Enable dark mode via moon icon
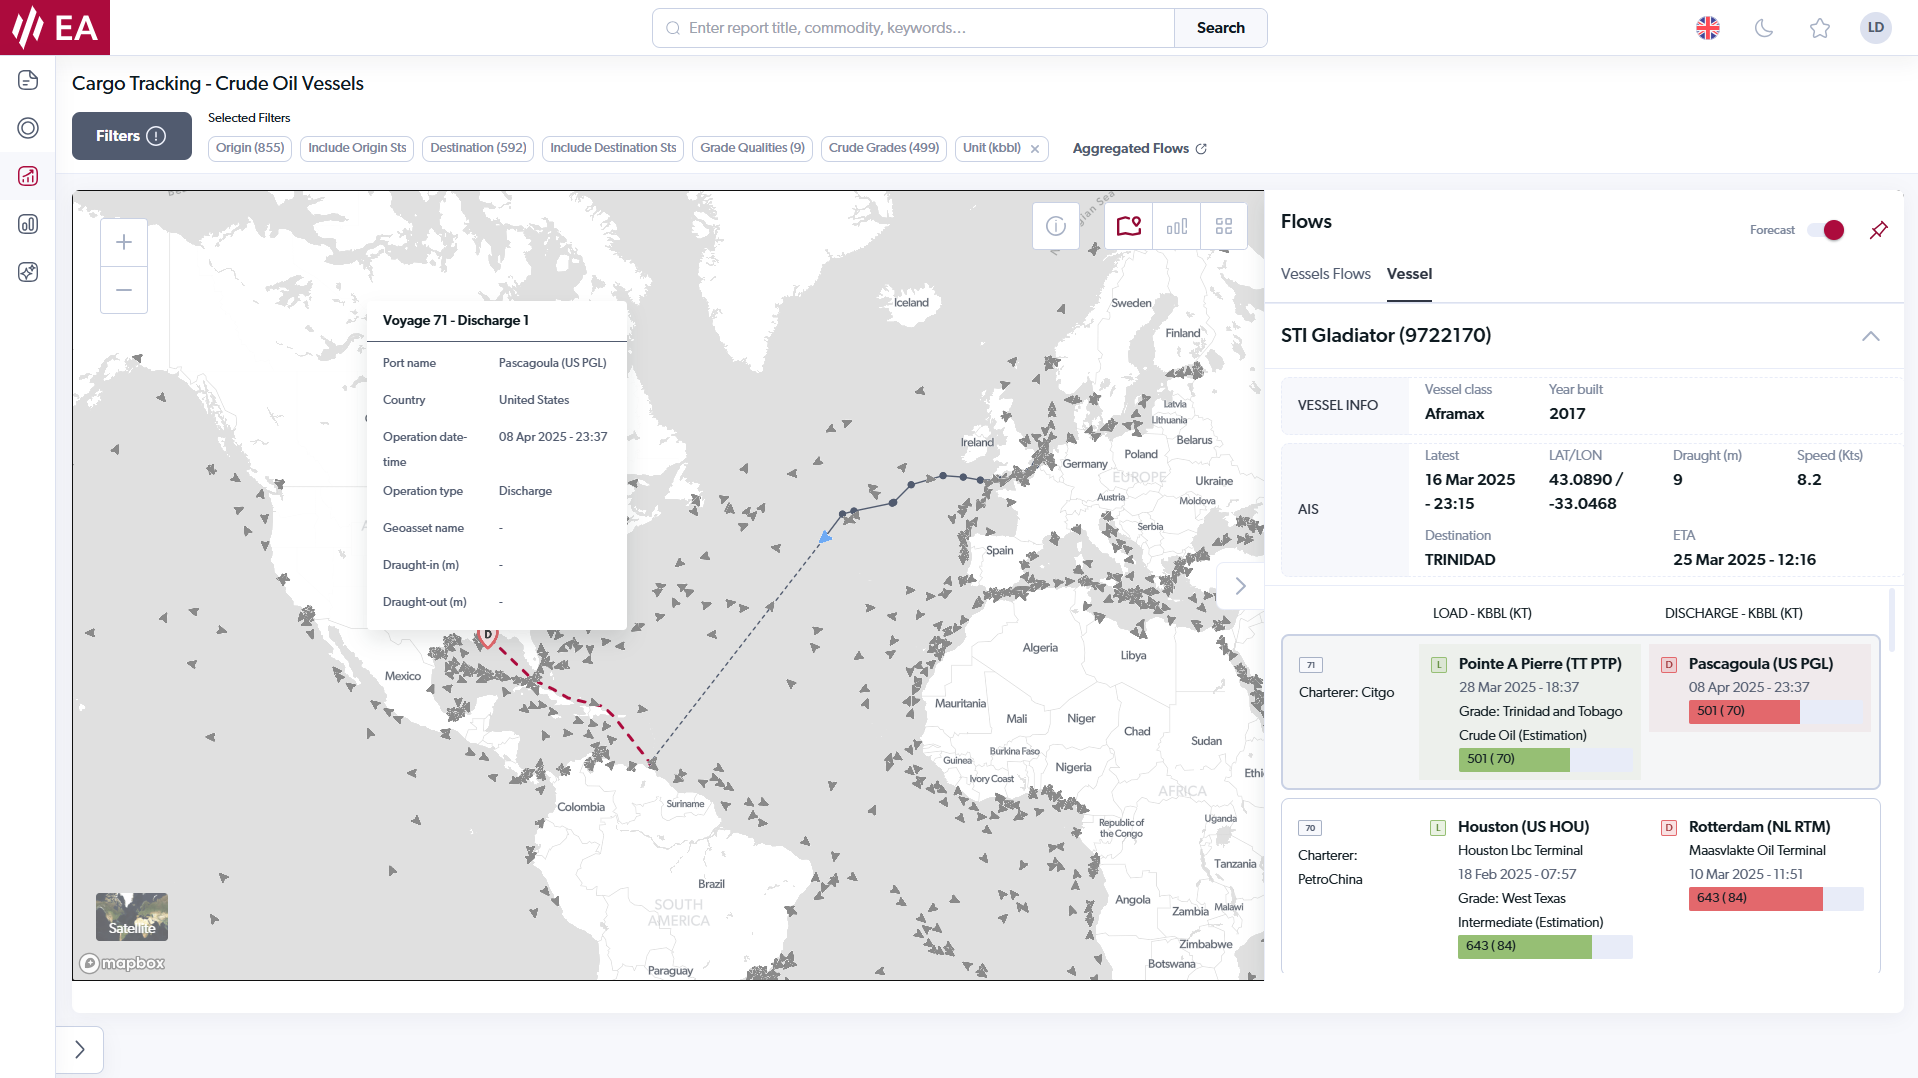Screen dimensions: 1918x1078 click(x=1763, y=28)
